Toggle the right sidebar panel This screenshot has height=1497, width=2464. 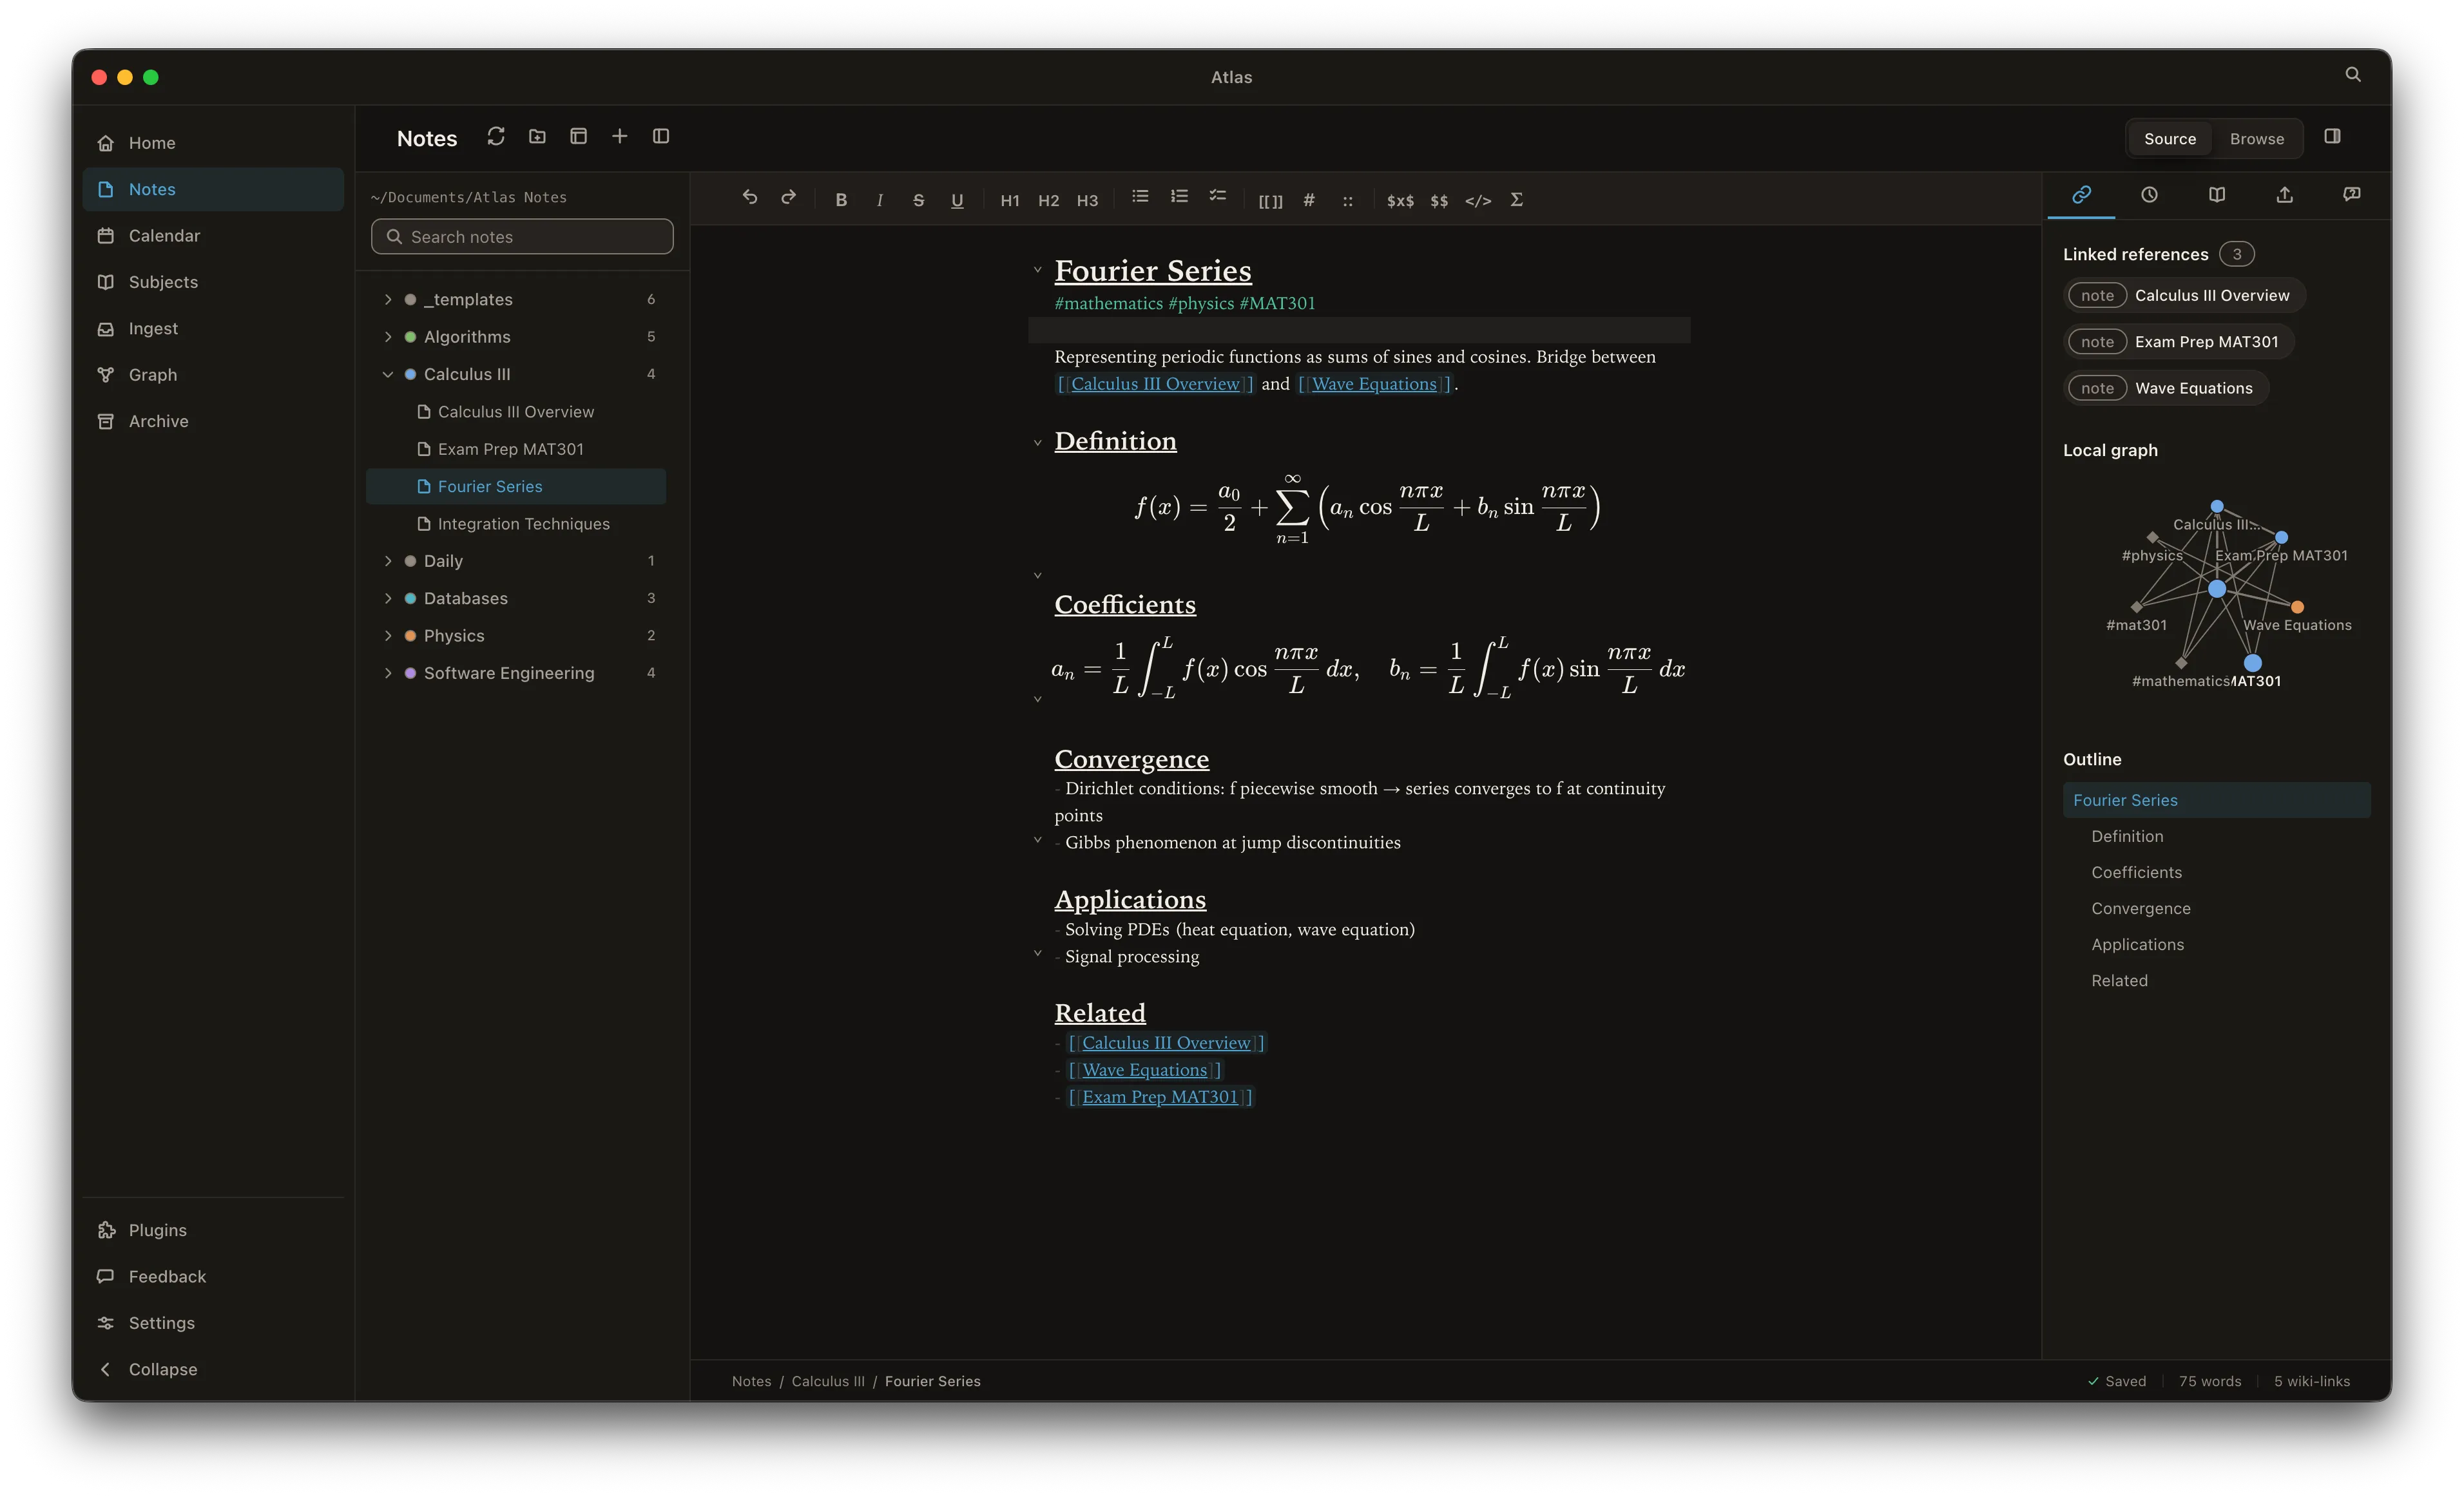[2333, 137]
